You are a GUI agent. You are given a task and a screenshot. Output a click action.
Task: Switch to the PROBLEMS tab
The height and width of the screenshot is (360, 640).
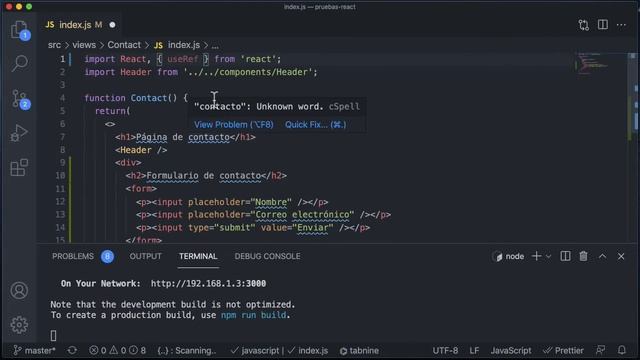[73, 256]
